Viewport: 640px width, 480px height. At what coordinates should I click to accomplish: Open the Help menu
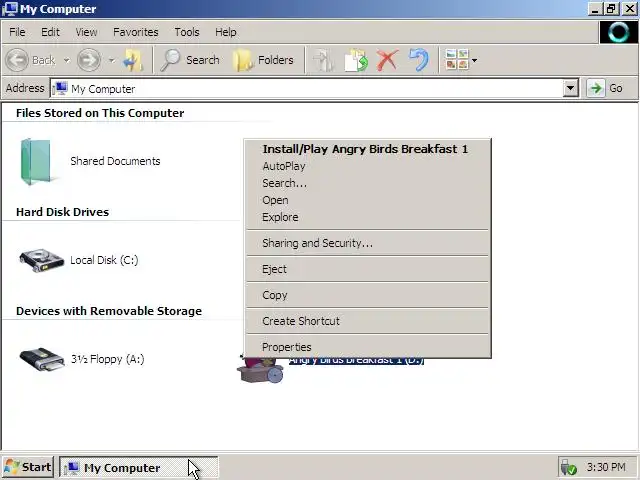[226, 32]
